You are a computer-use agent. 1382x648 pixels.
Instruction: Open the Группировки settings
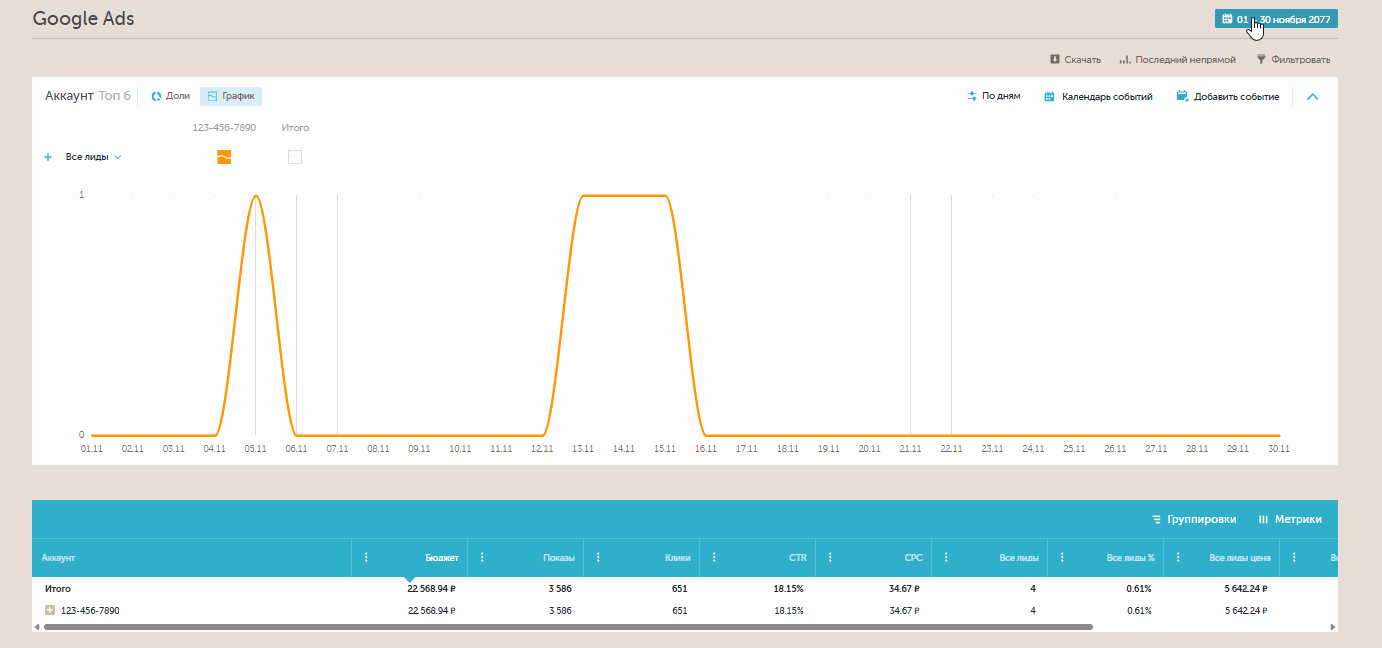[x=1194, y=520]
